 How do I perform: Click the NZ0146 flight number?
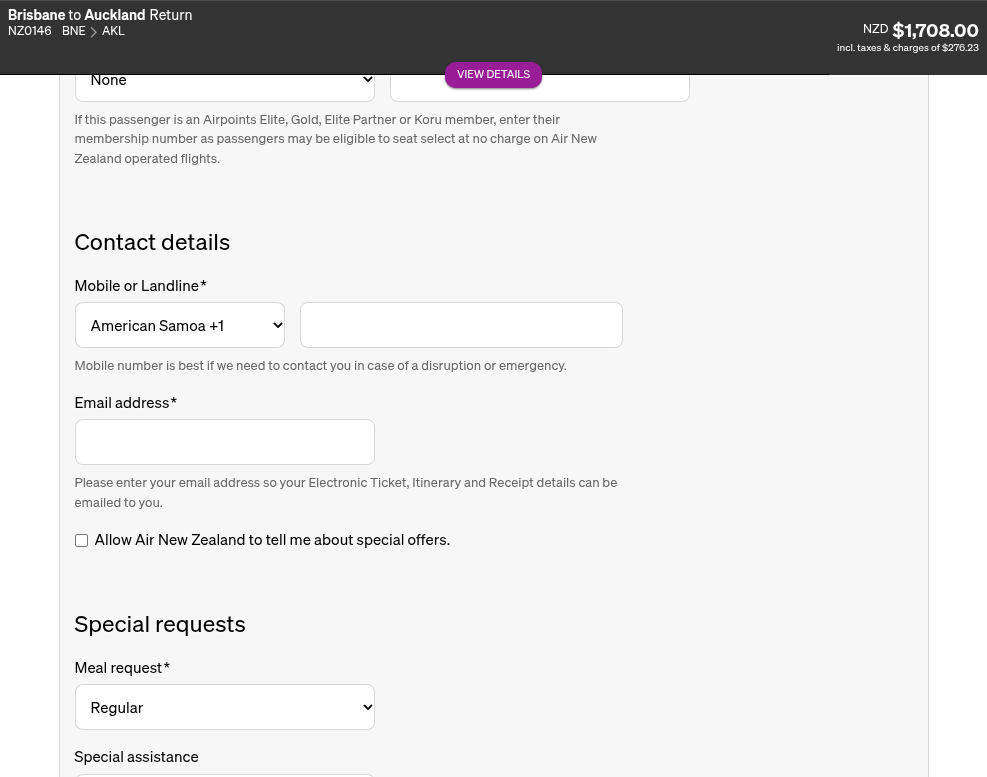point(30,31)
